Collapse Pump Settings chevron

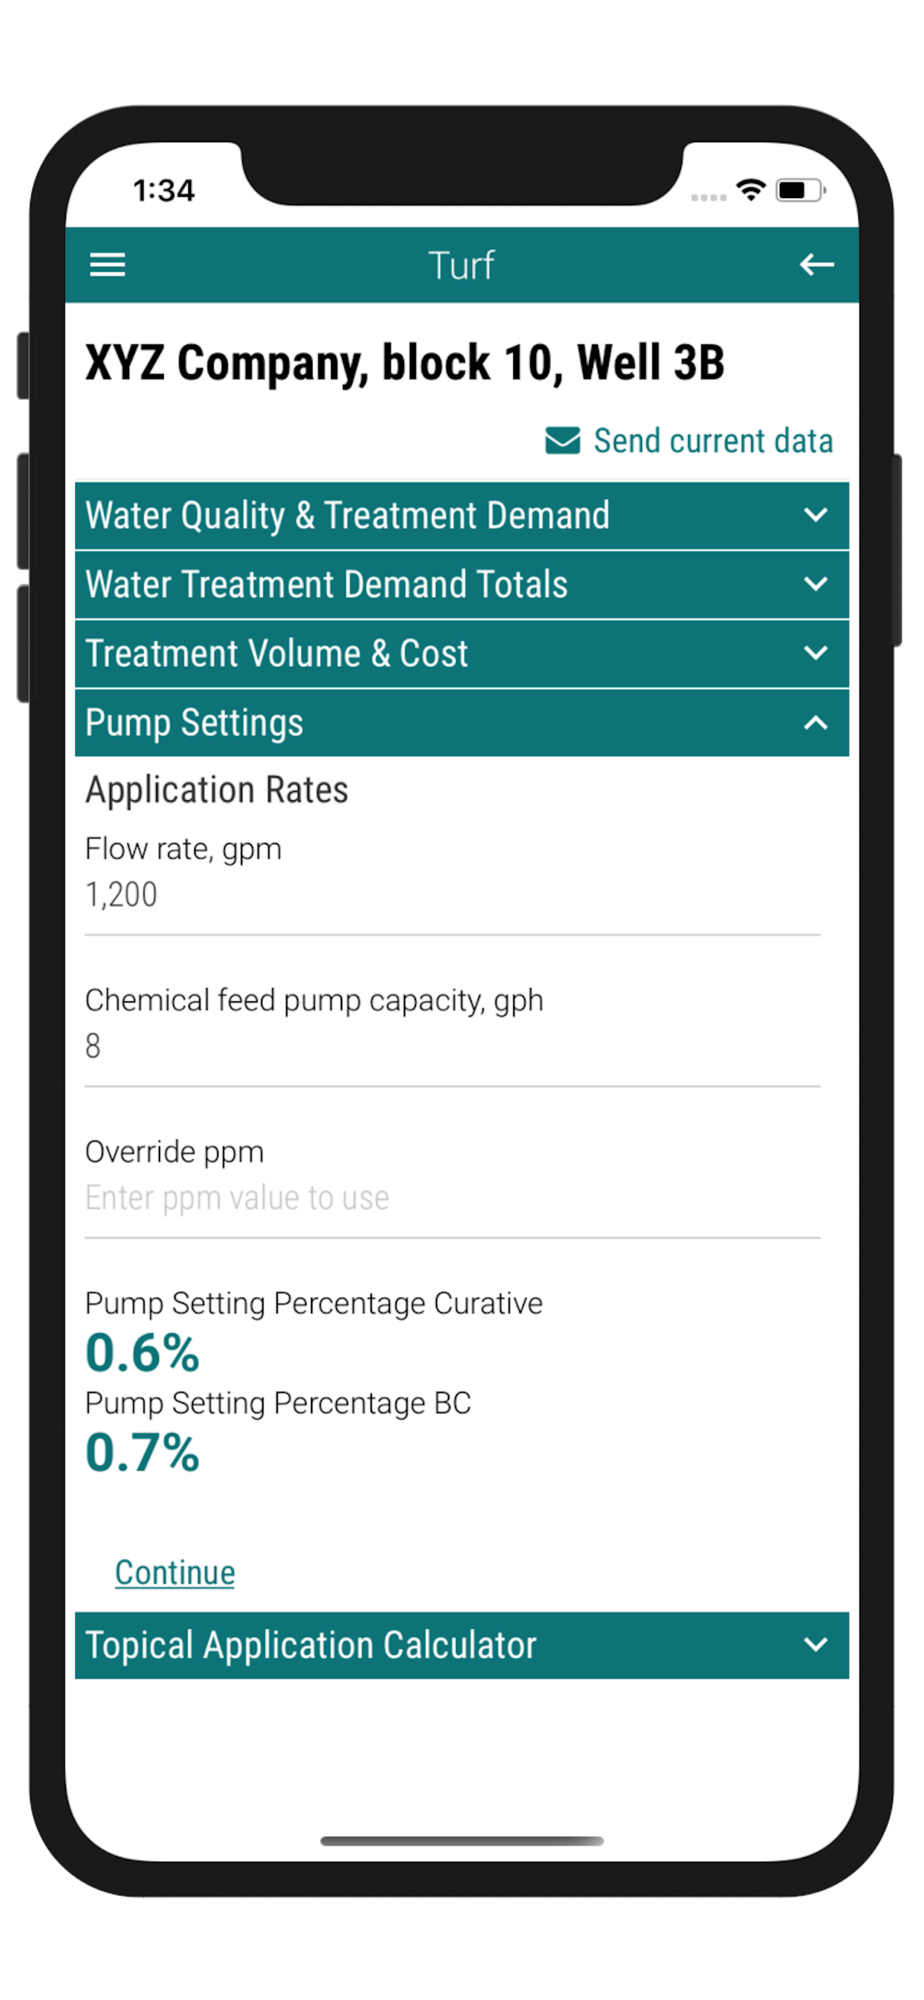tap(816, 723)
